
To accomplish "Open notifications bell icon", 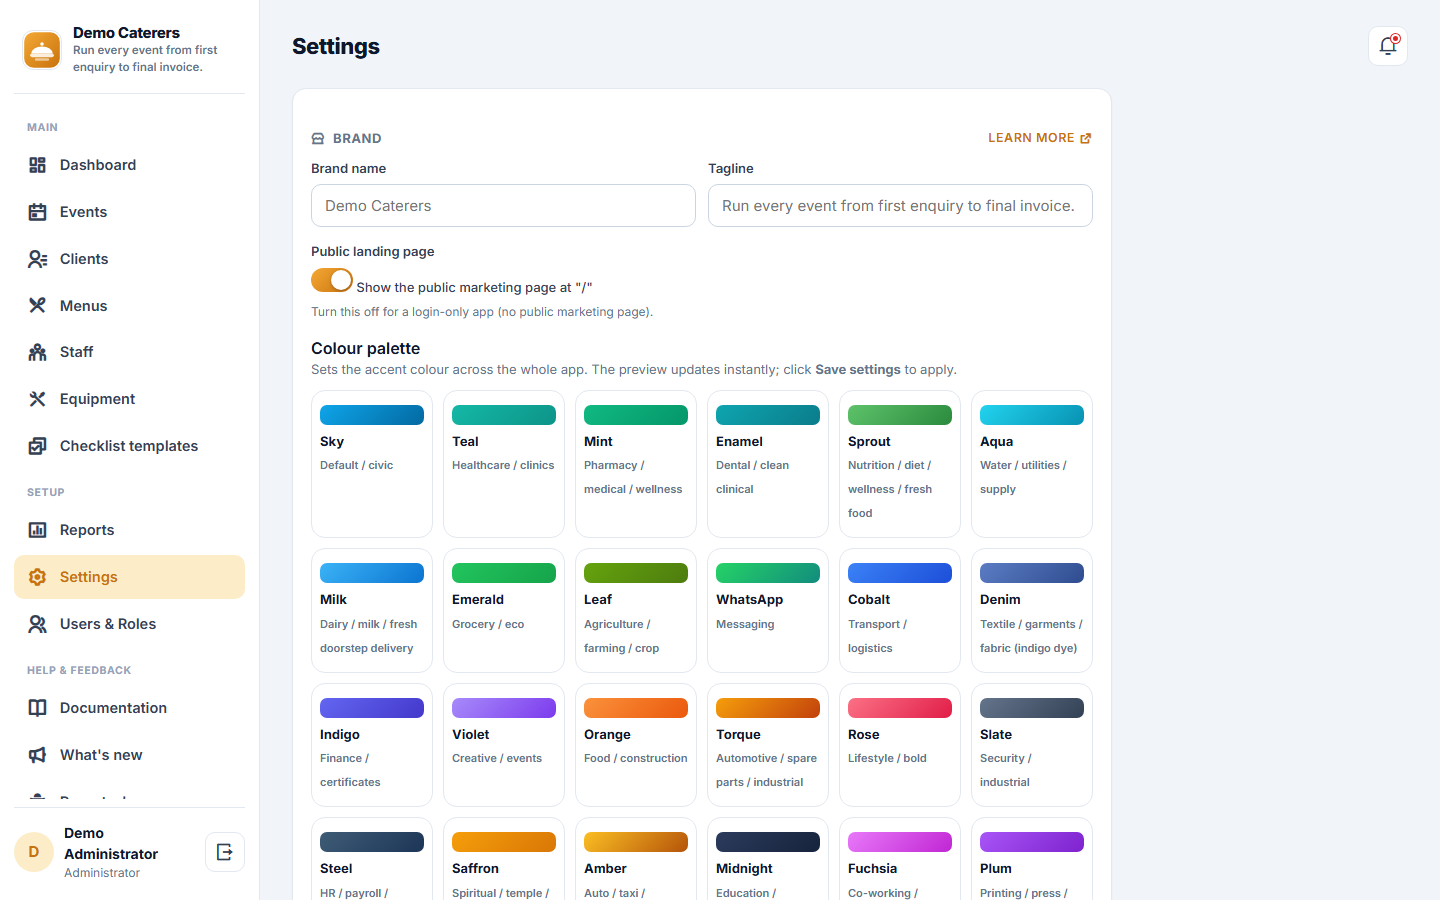I will (1388, 46).
